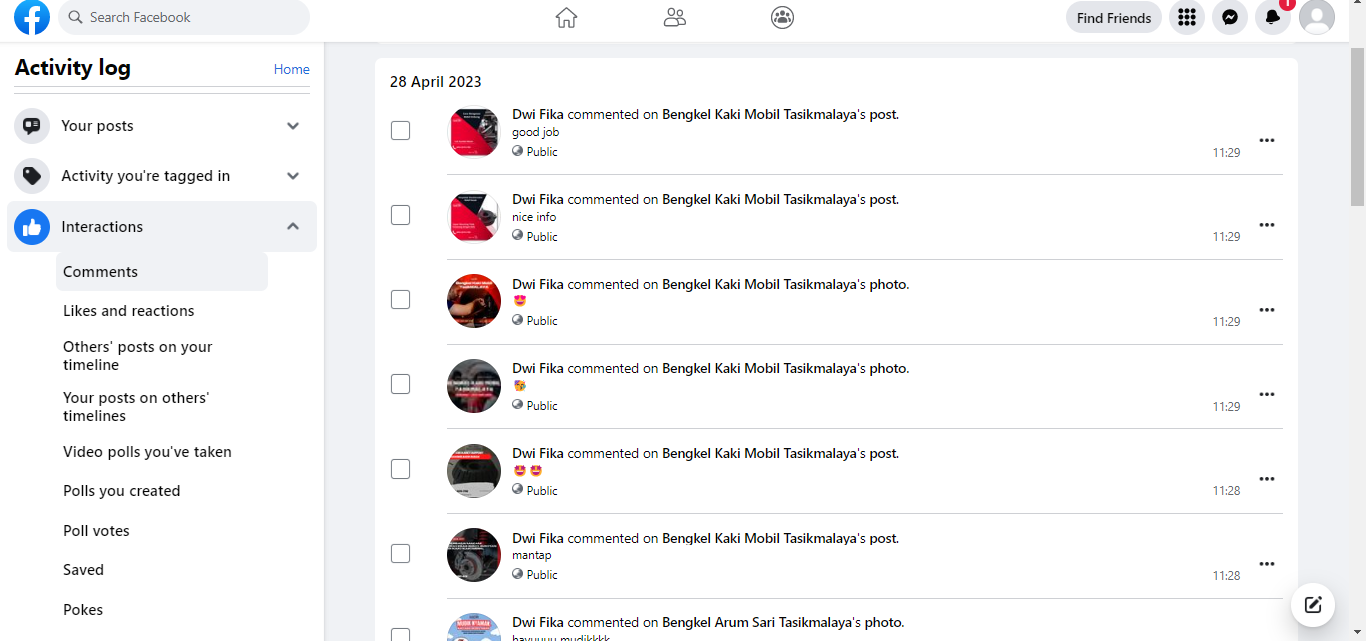Click the page's vertical scrollbar
Viewport: 1366px width, 641px height.
coord(1357,130)
